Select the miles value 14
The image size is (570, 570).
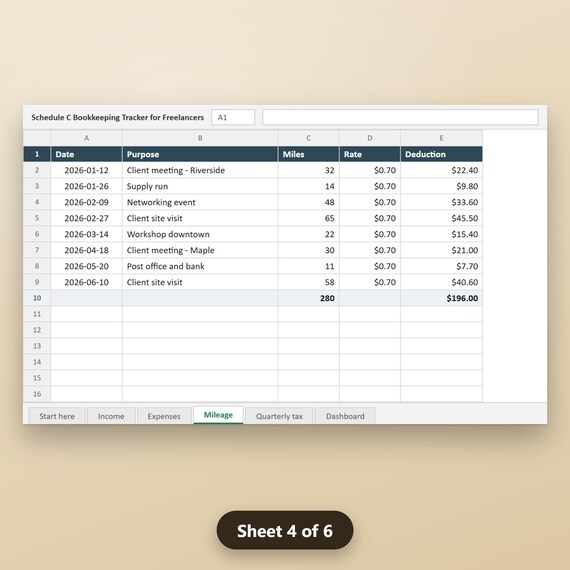(309, 186)
